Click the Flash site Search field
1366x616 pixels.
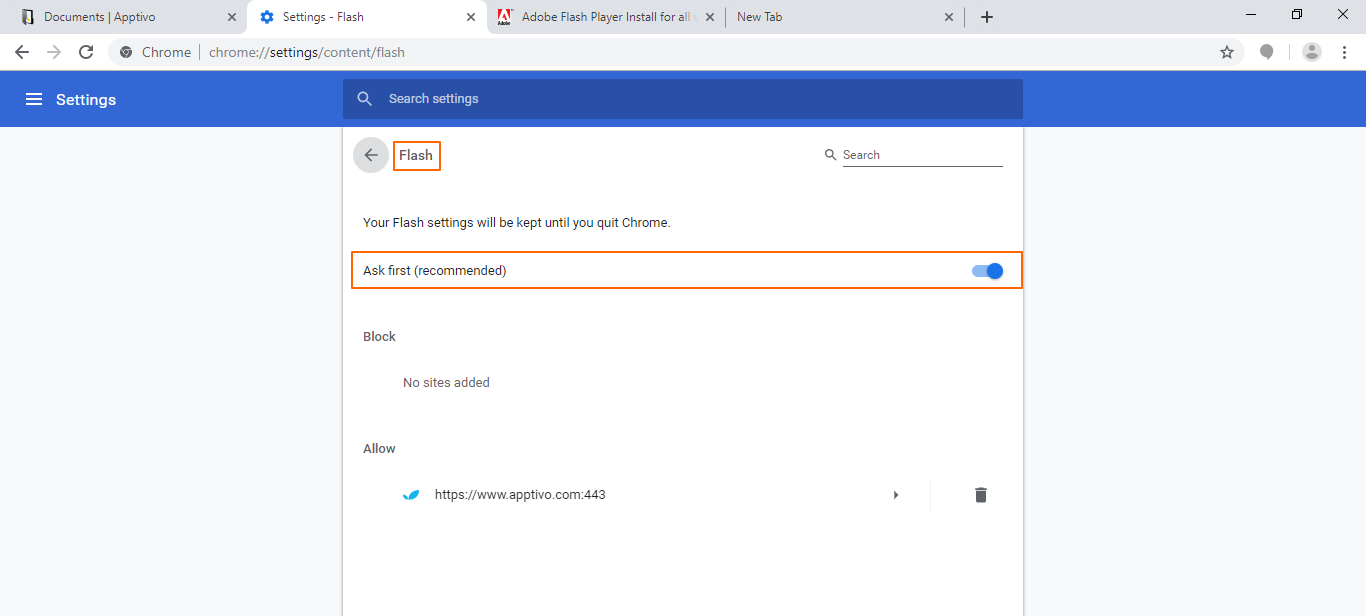click(922, 155)
